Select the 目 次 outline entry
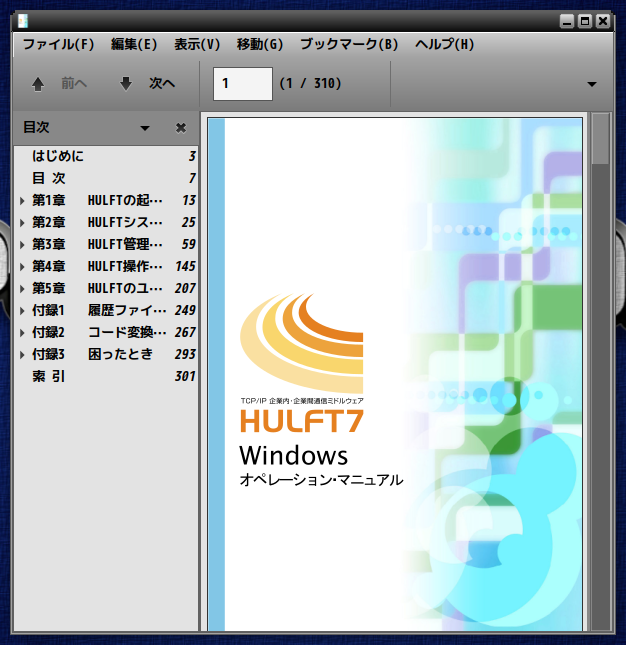This screenshot has height=645, width=626. [106, 178]
